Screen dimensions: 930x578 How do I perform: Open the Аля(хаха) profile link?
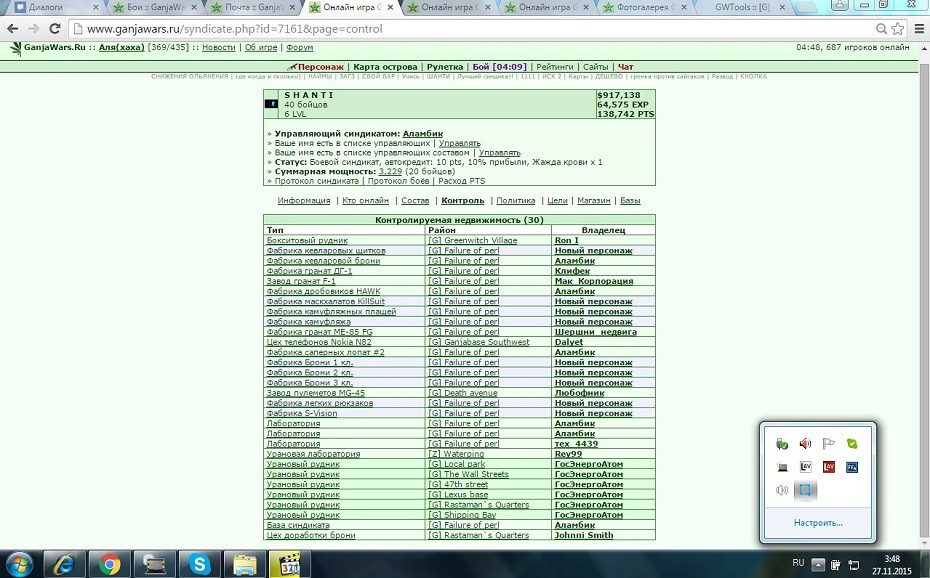pos(122,47)
